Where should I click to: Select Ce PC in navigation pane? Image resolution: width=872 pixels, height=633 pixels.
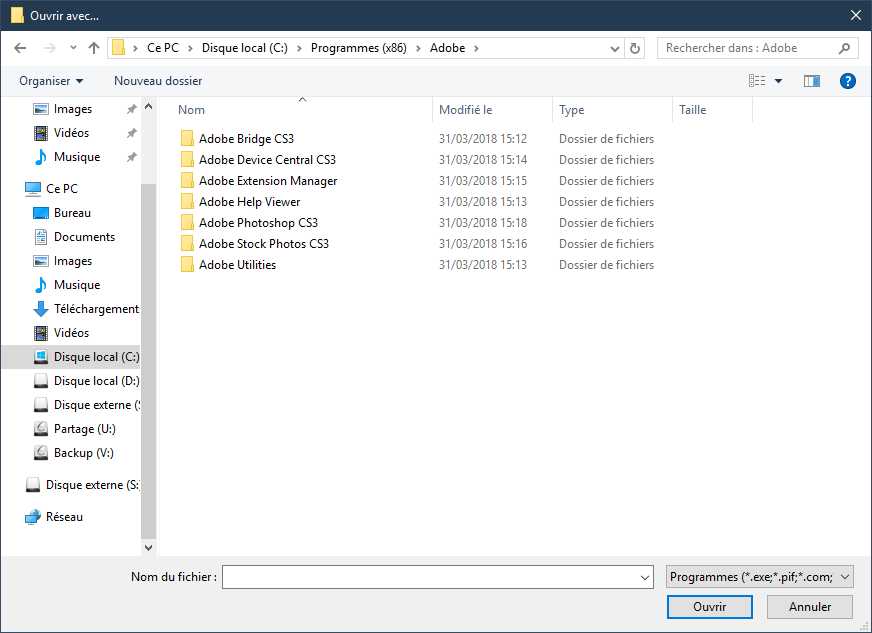pos(62,189)
